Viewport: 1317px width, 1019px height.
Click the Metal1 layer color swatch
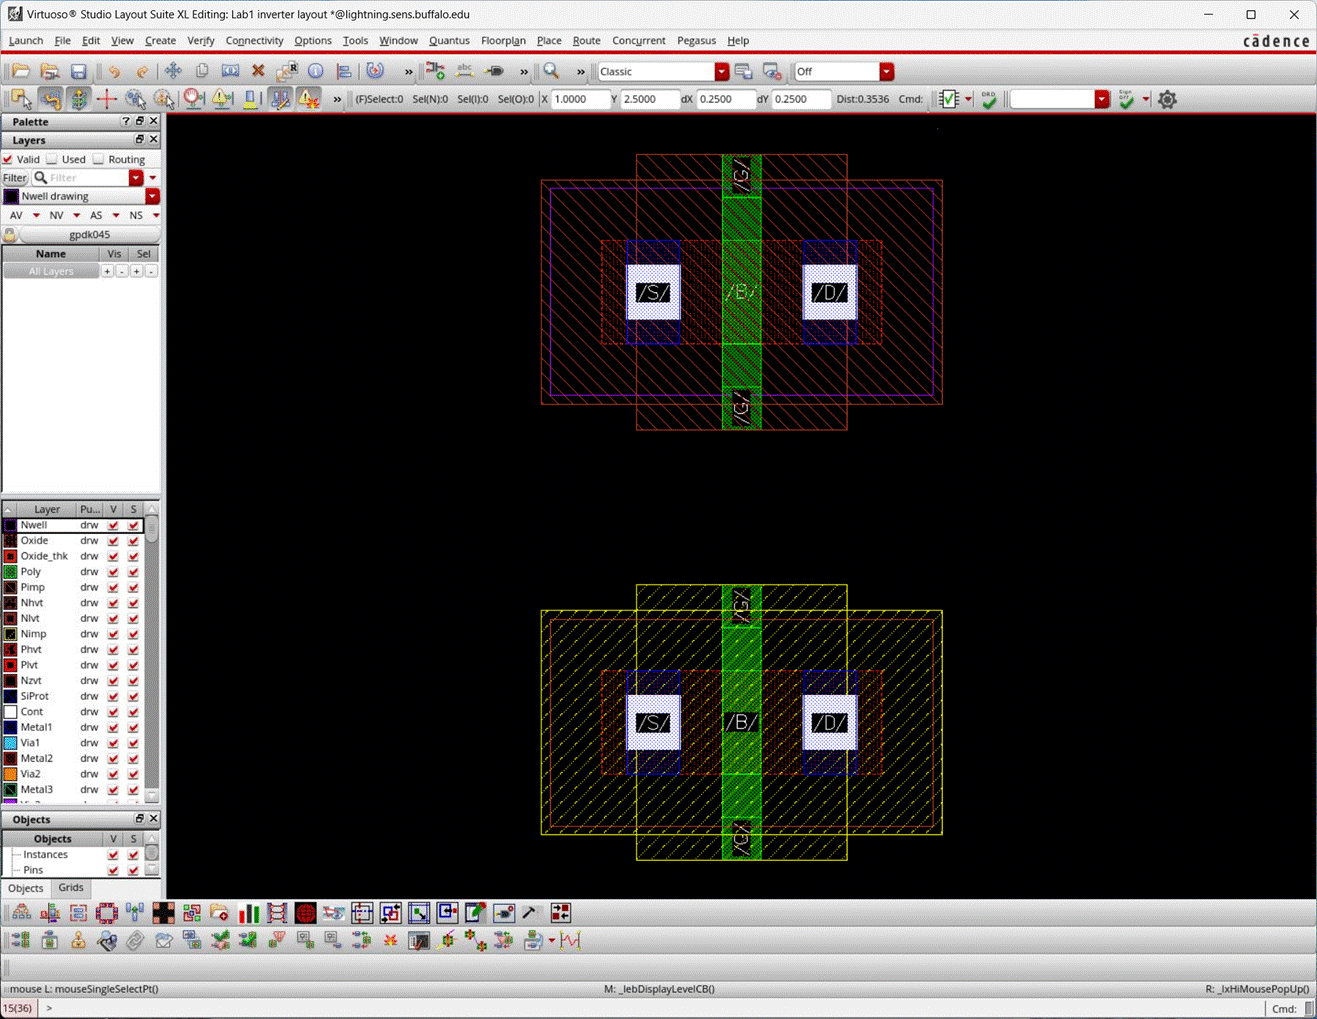10,727
